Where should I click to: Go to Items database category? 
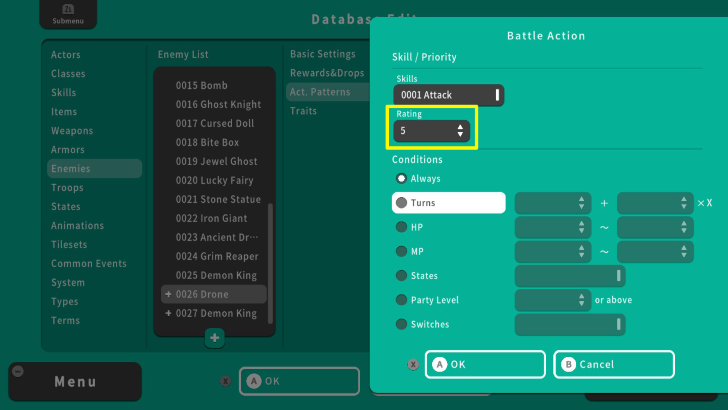[64, 112]
